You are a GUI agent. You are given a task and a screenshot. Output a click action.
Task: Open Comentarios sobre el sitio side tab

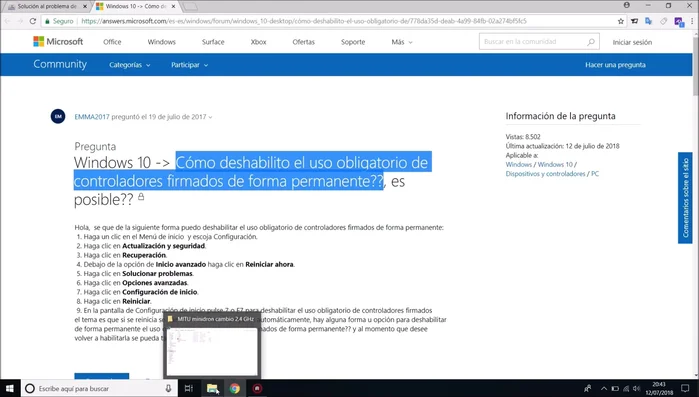(x=685, y=198)
